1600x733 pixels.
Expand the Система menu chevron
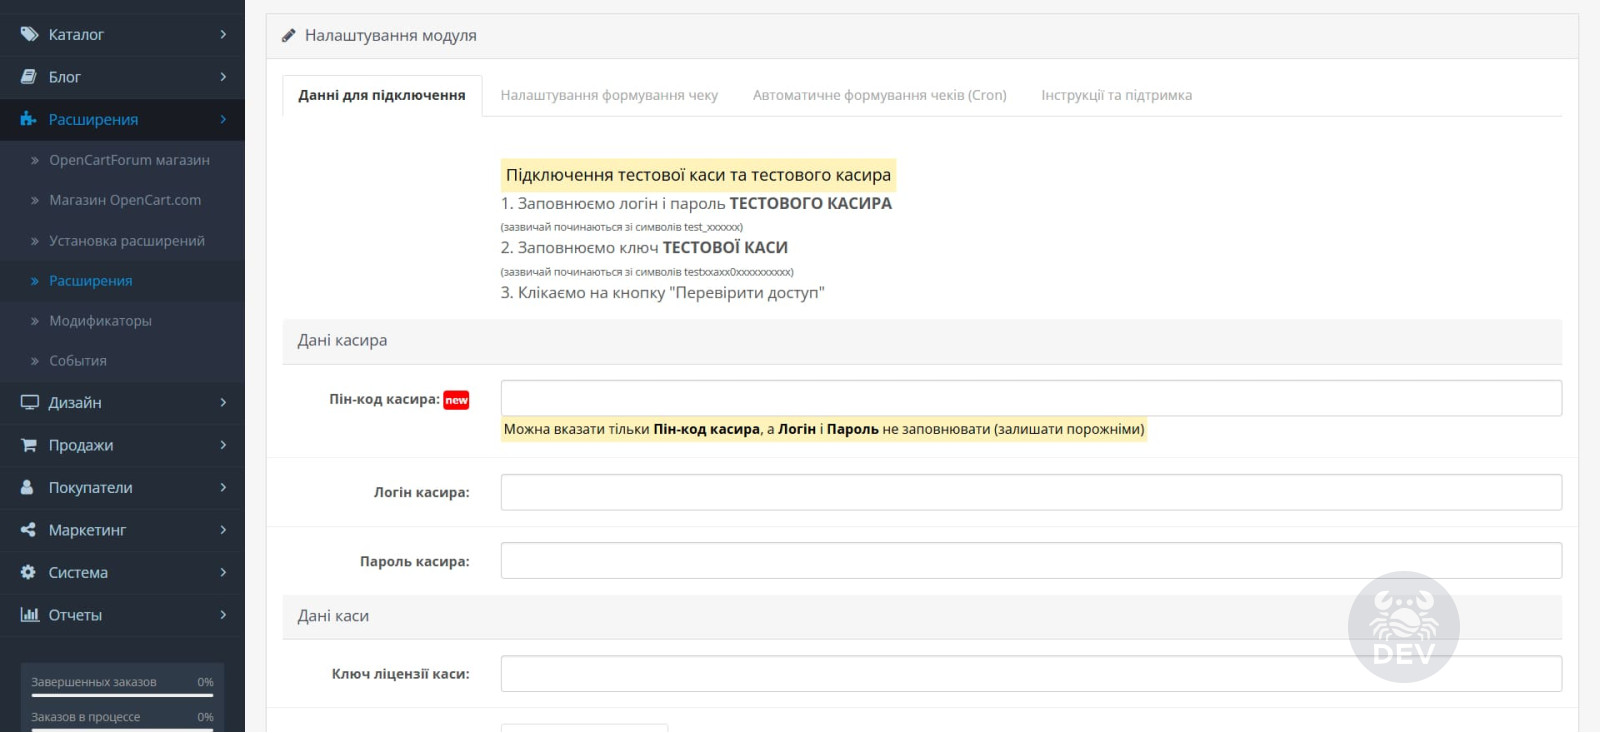pyautogui.click(x=223, y=572)
